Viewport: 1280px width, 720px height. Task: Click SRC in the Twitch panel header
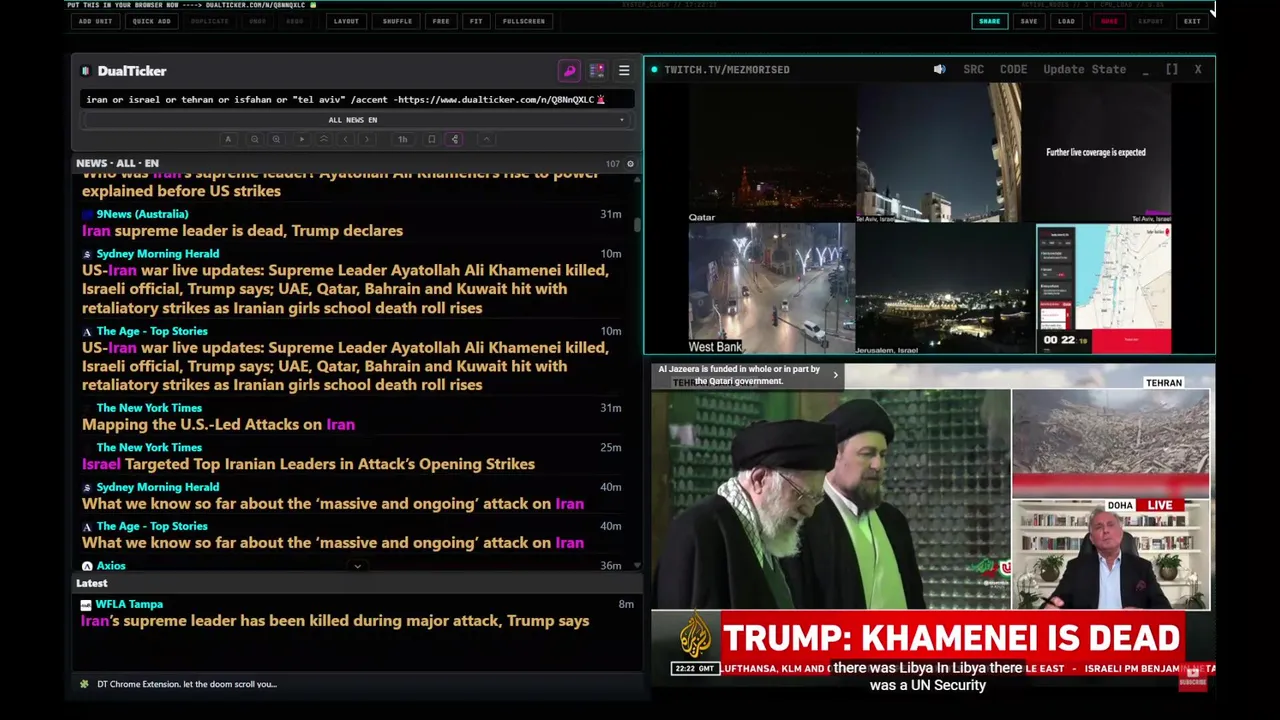(x=973, y=69)
